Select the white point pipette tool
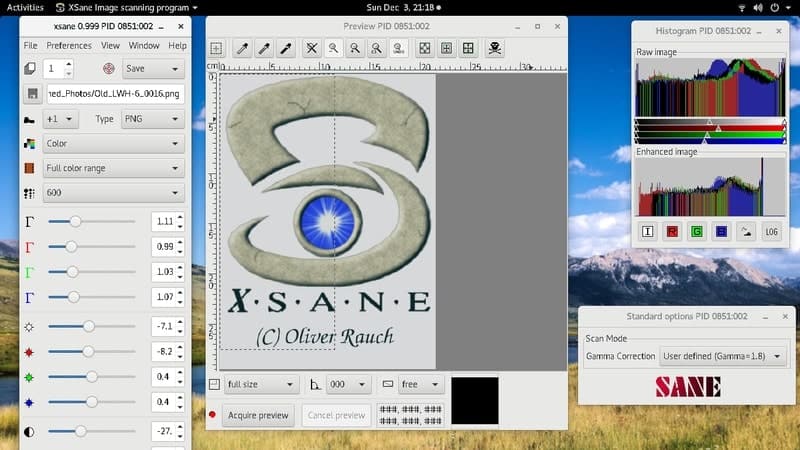The width and height of the screenshot is (800, 450). pos(242,48)
